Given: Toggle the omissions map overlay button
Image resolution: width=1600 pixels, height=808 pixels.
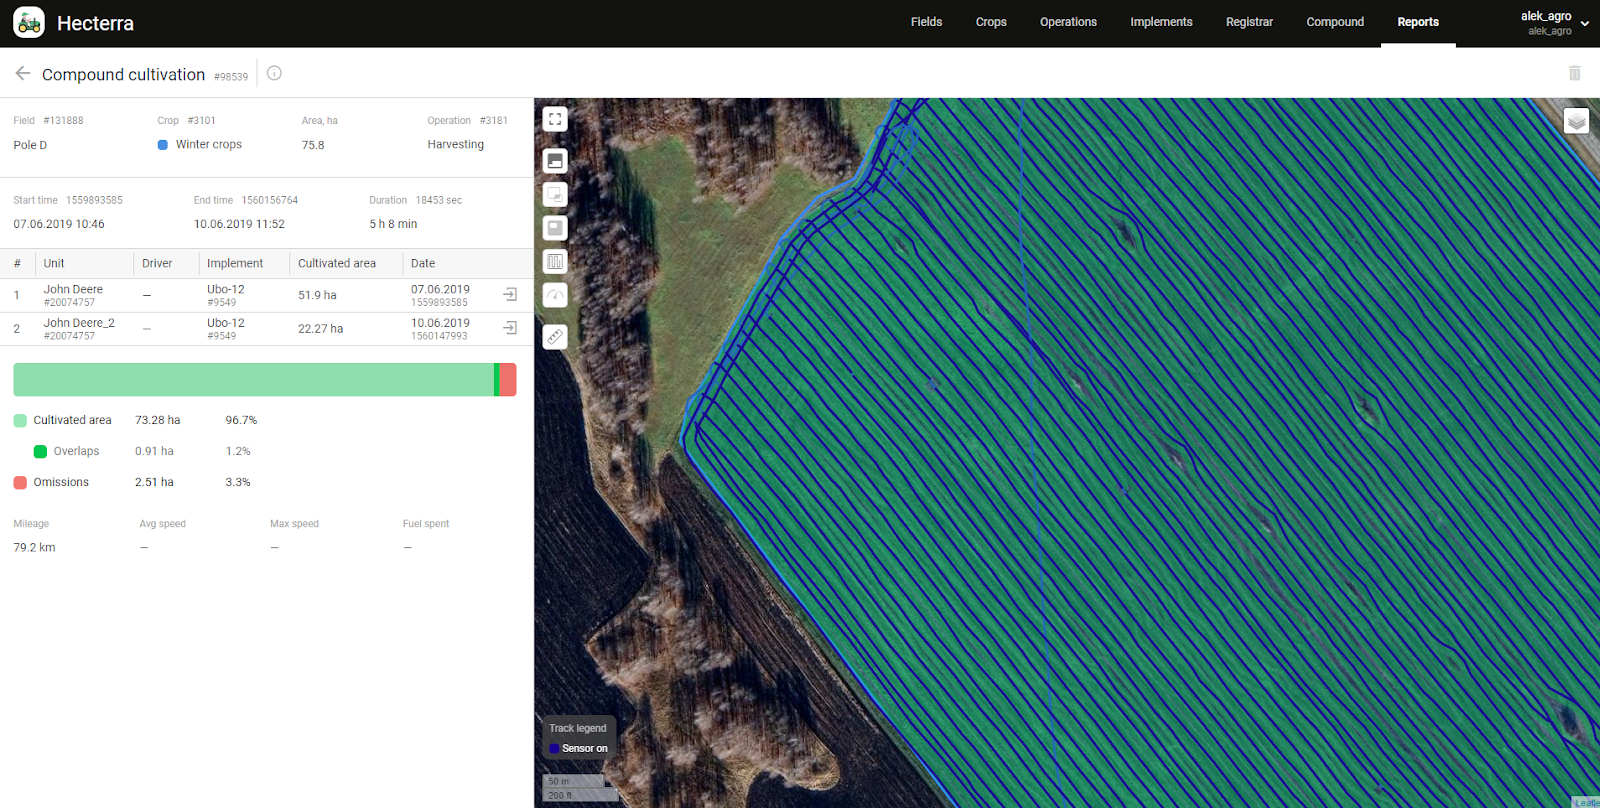Looking at the screenshot, I should click(555, 228).
